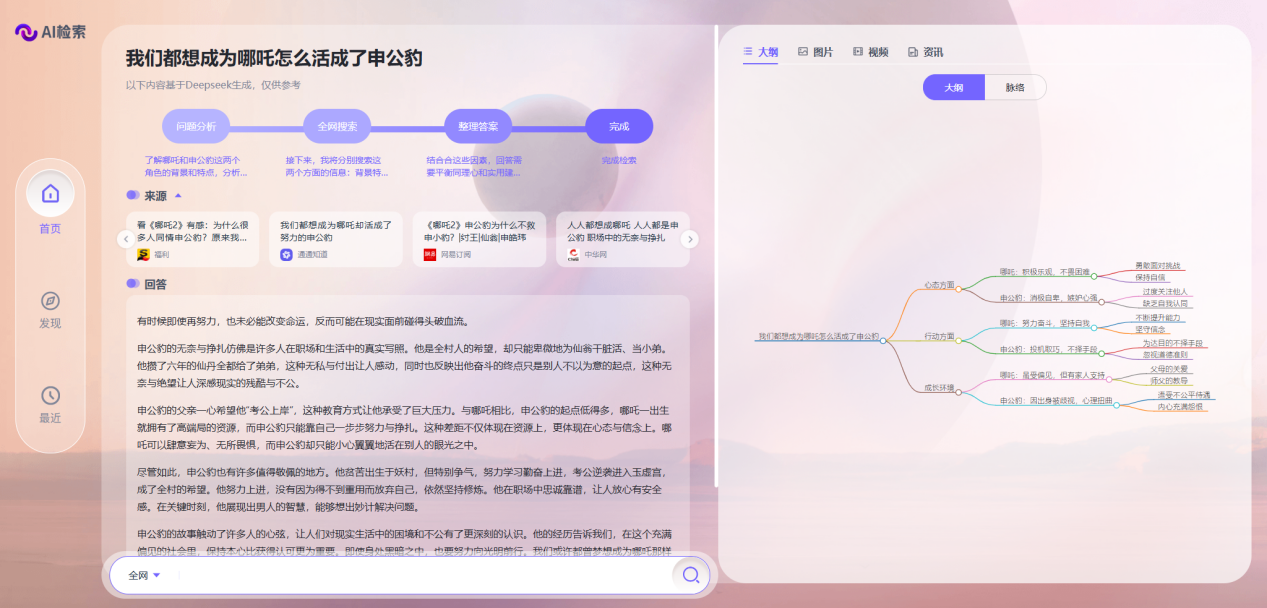This screenshot has height=608, width=1267.
Task: Open source card 看《哪吒2》有感
Action: click(192, 239)
